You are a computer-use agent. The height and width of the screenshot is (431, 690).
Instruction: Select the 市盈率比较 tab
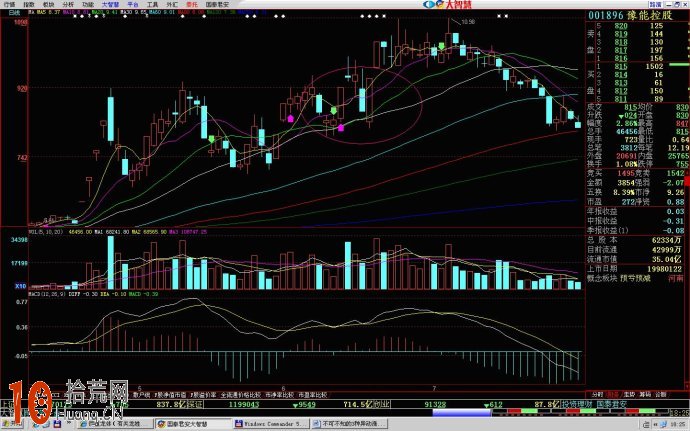click(x=312, y=395)
